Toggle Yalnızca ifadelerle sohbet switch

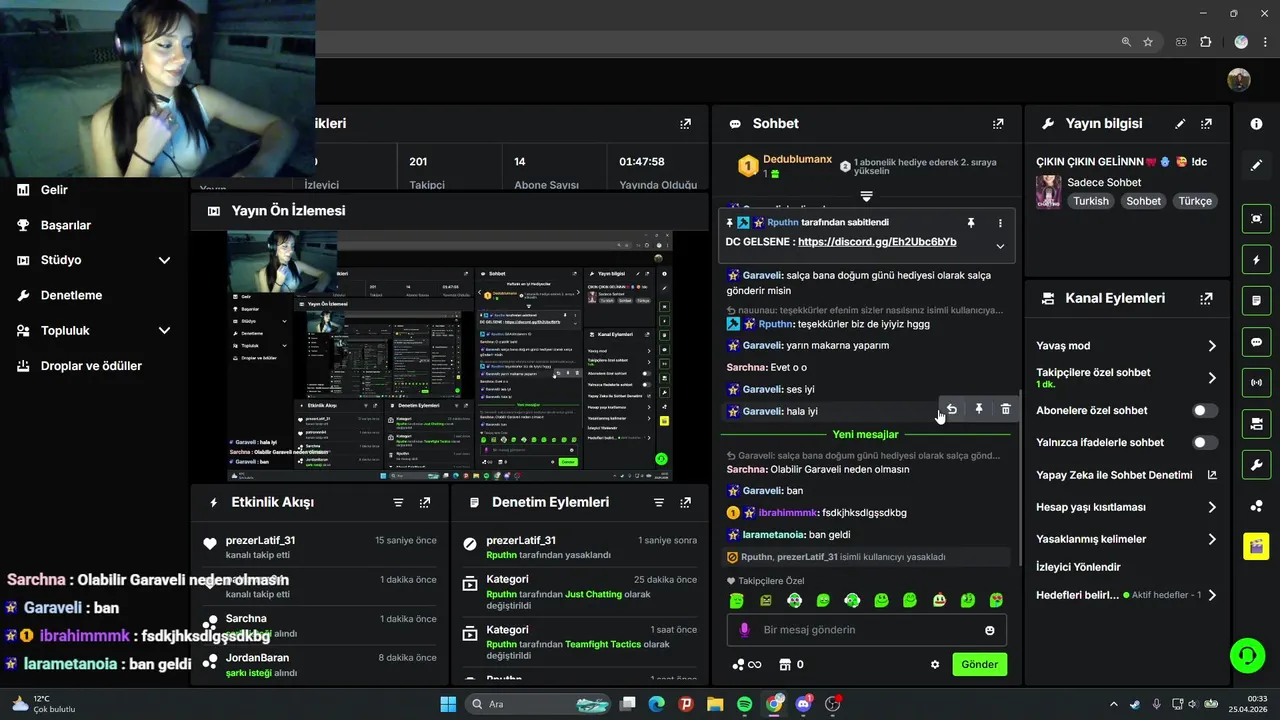[x=1205, y=443]
